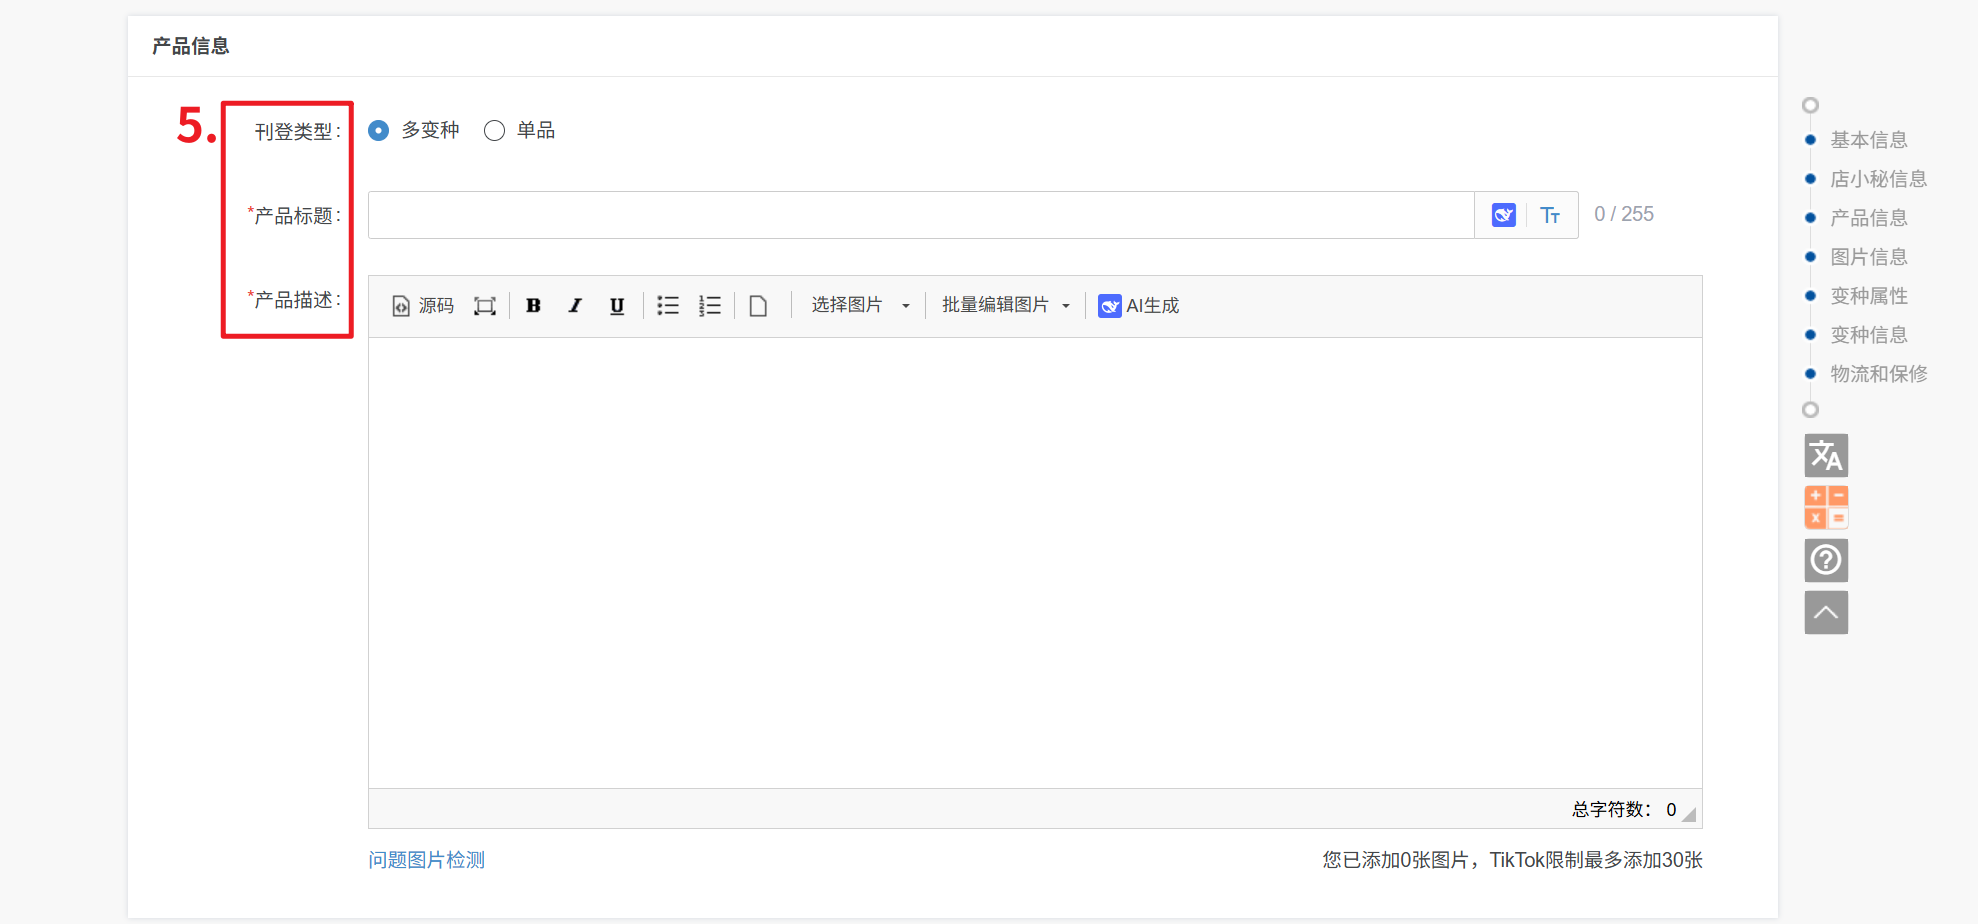This screenshot has height=924, width=1978.
Task: Open the 问题图片检测 link
Action: click(x=426, y=860)
